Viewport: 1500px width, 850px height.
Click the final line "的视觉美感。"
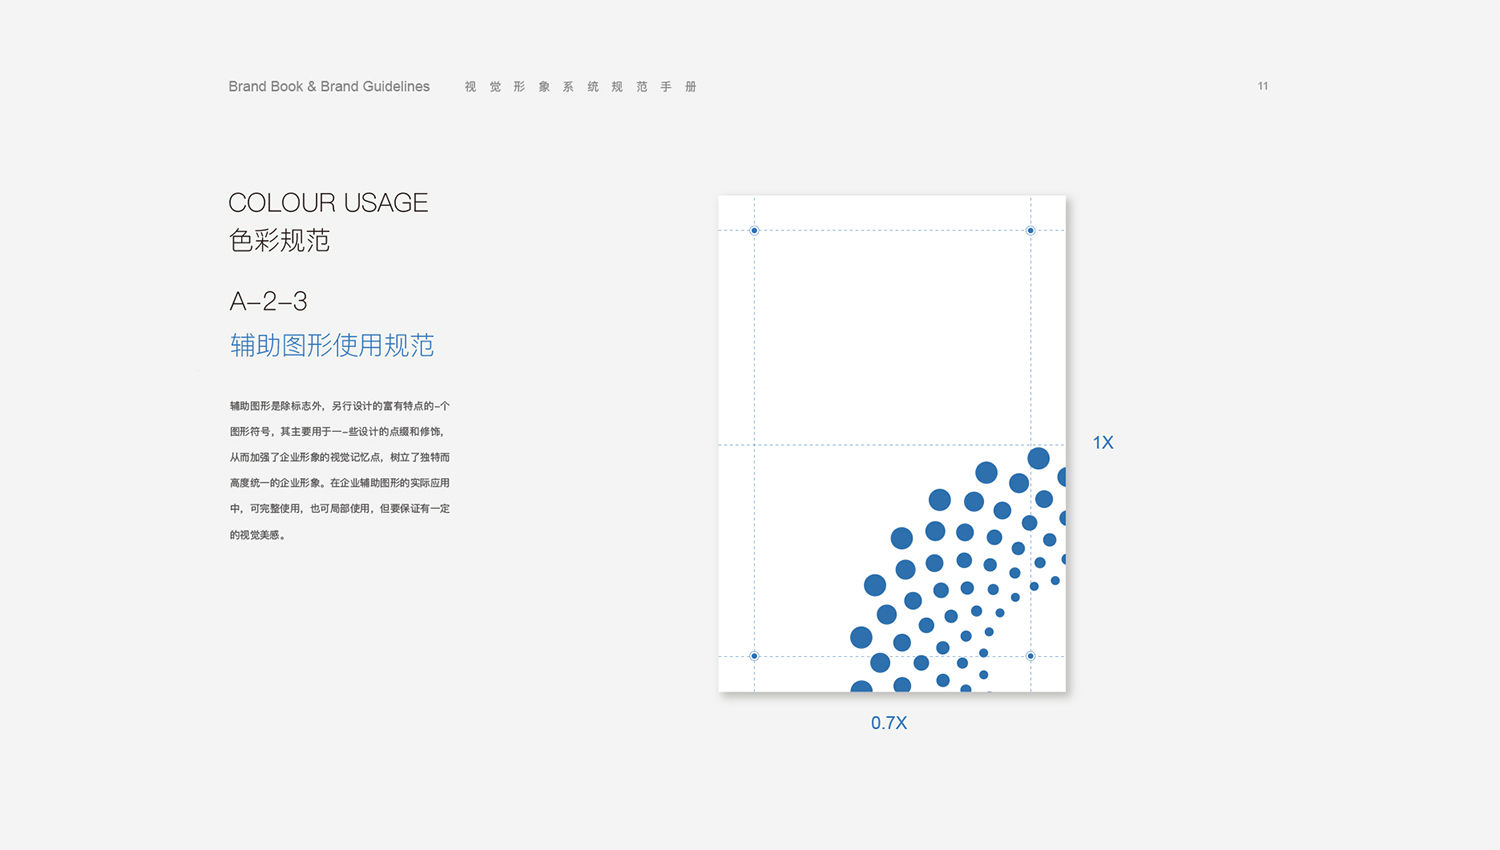coord(258,535)
